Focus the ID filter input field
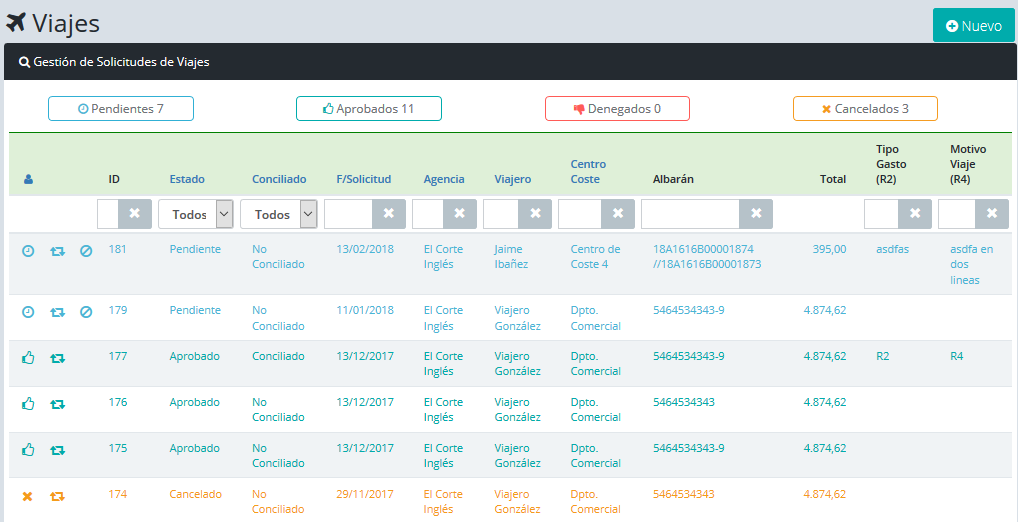Viewport: 1018px width, 522px height. 108,214
